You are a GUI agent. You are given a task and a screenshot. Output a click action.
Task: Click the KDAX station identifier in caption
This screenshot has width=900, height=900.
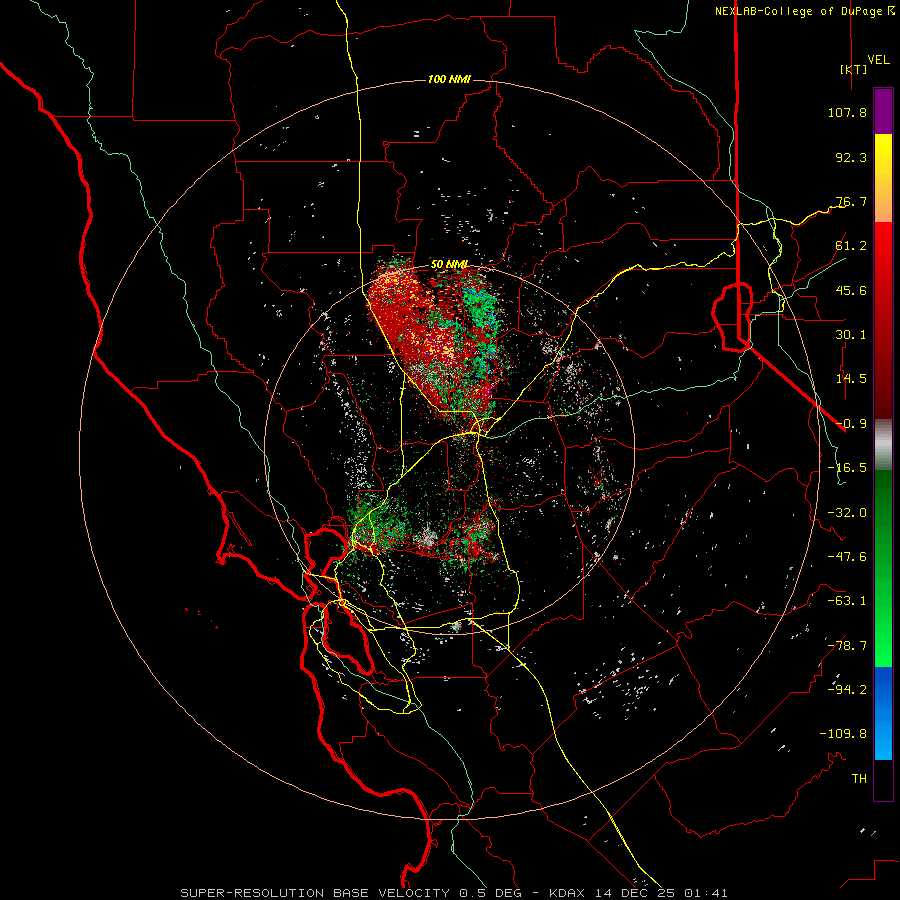point(568,893)
